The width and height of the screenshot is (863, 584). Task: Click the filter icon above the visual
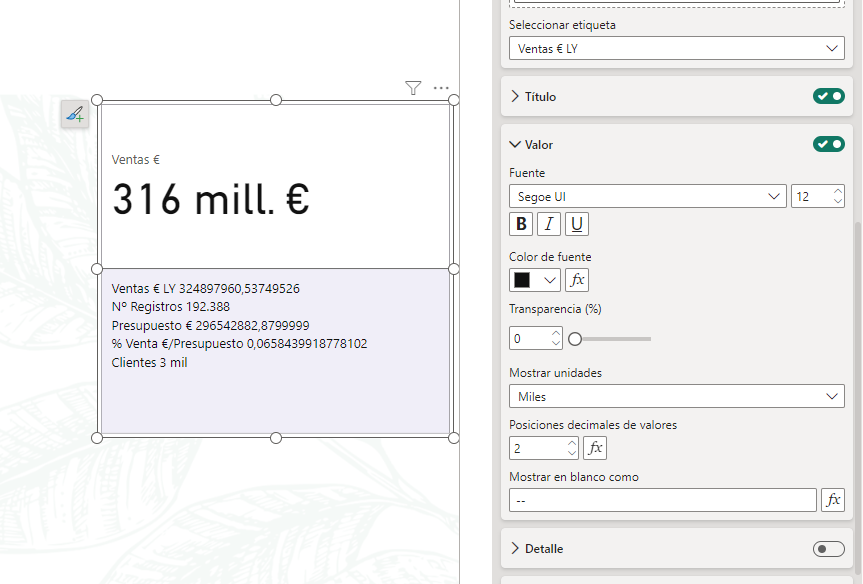[x=412, y=88]
